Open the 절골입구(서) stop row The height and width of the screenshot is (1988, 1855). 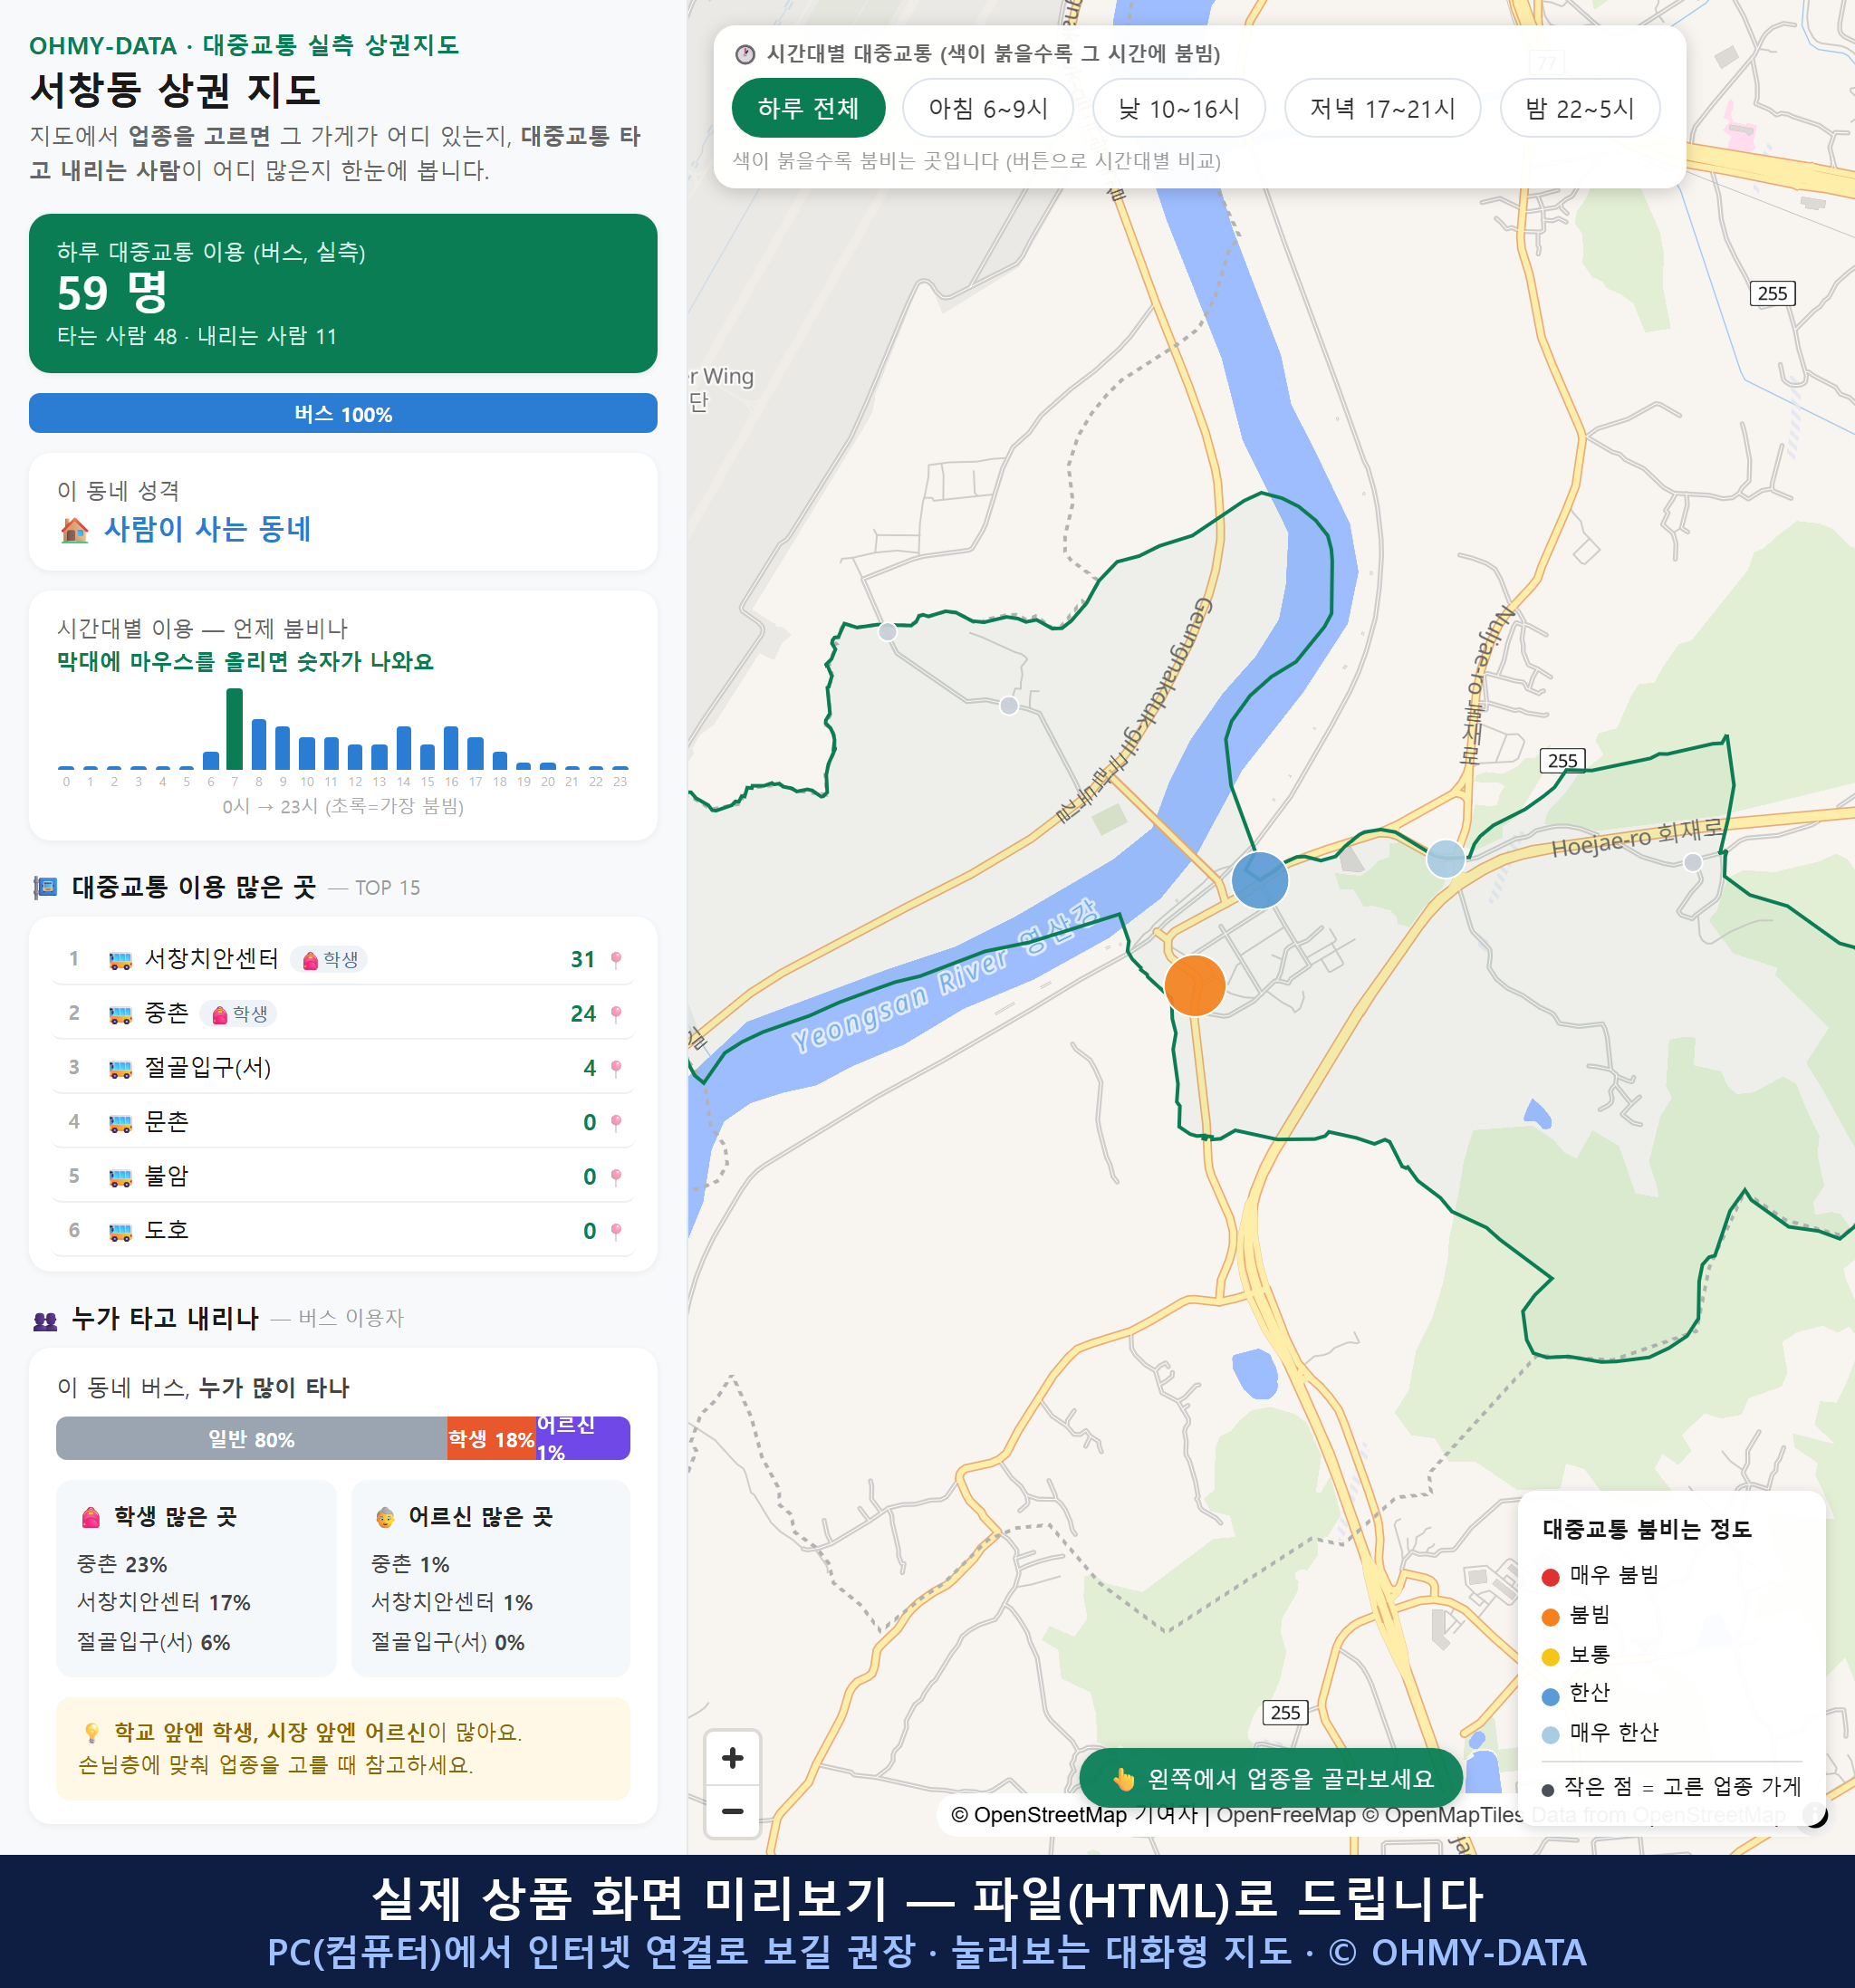343,1068
